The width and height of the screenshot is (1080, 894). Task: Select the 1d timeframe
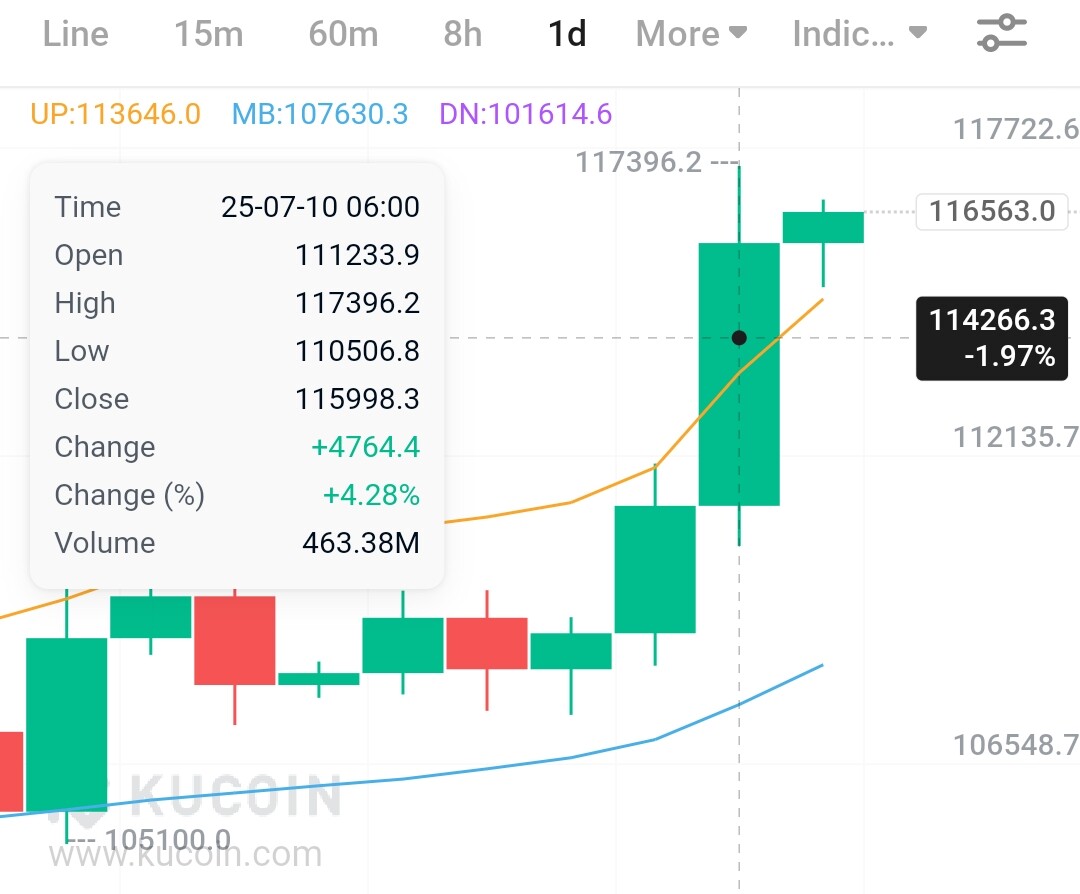pos(567,34)
